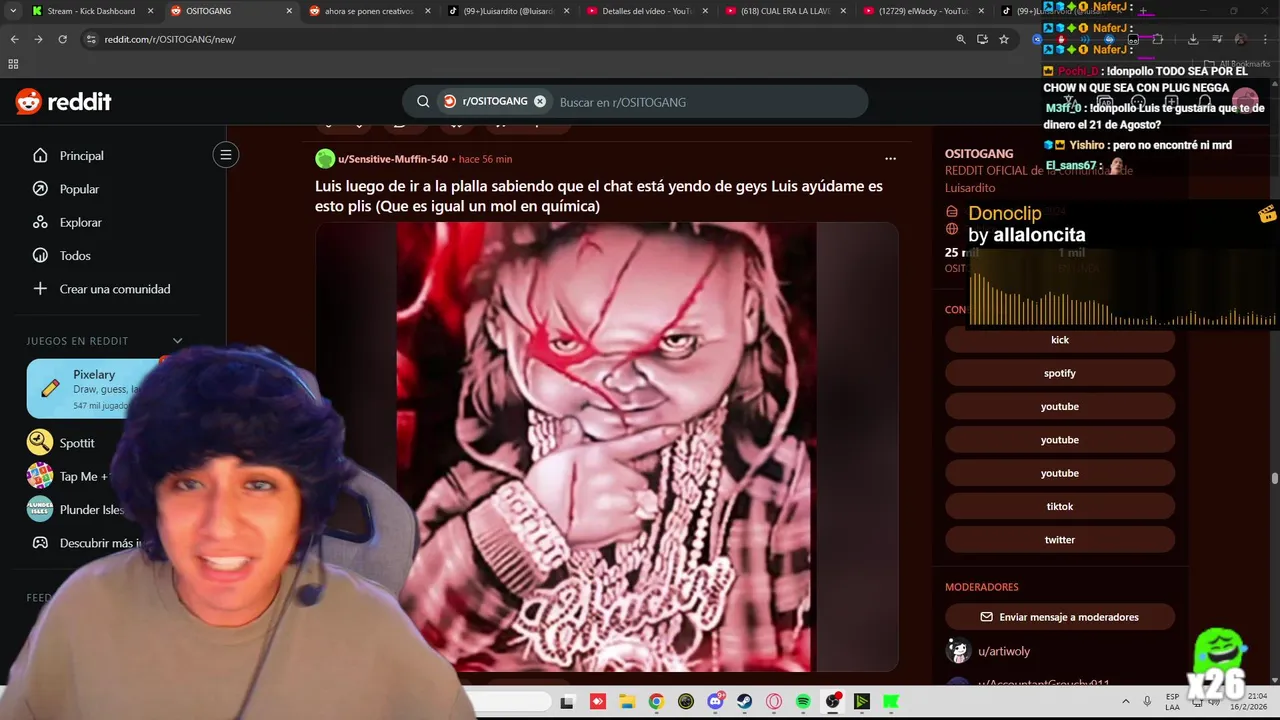The image size is (1280, 720).
Task: Switch to the ahora se ponen creativos tab
Action: tap(369, 11)
